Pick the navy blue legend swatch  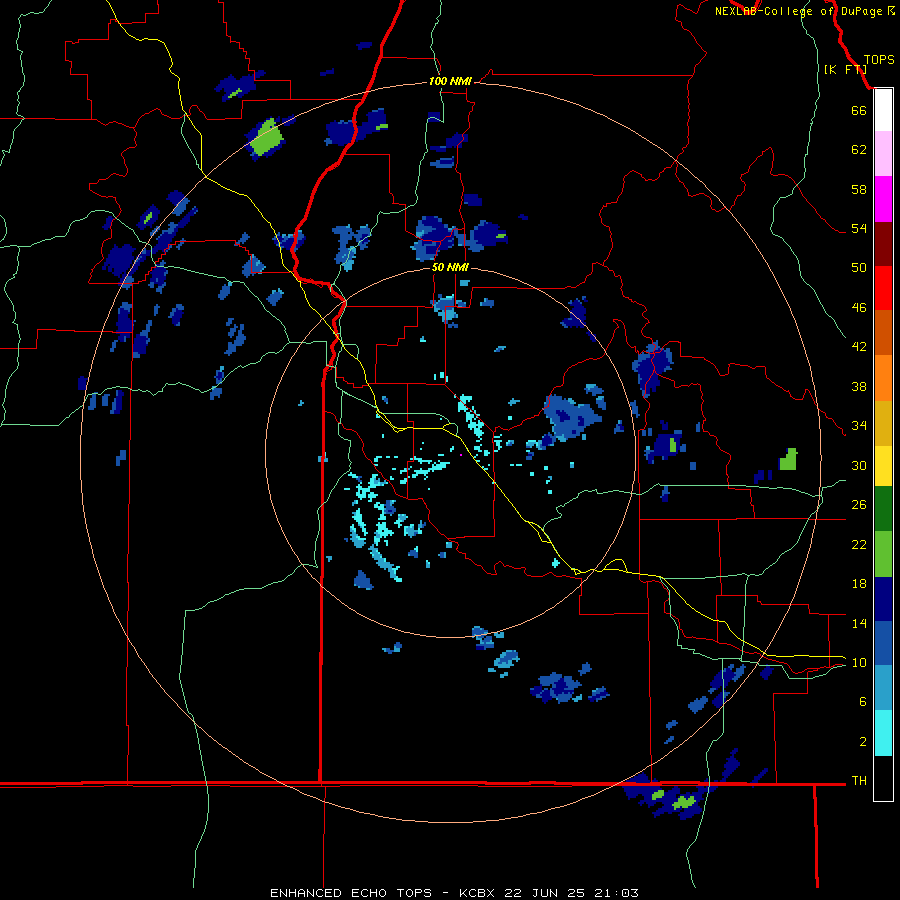pos(883,599)
